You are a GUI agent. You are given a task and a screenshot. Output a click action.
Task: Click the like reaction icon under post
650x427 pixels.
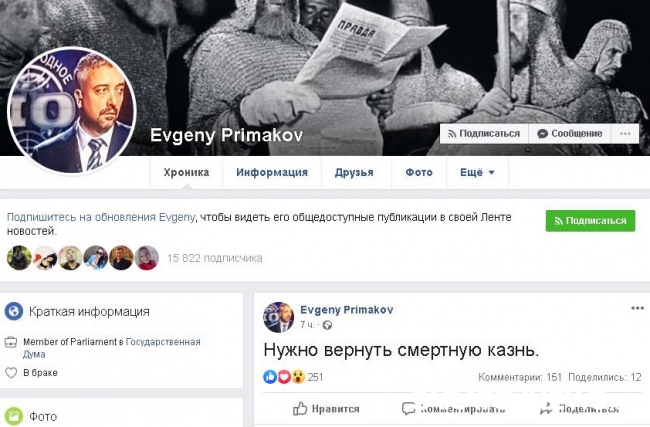coord(270,377)
